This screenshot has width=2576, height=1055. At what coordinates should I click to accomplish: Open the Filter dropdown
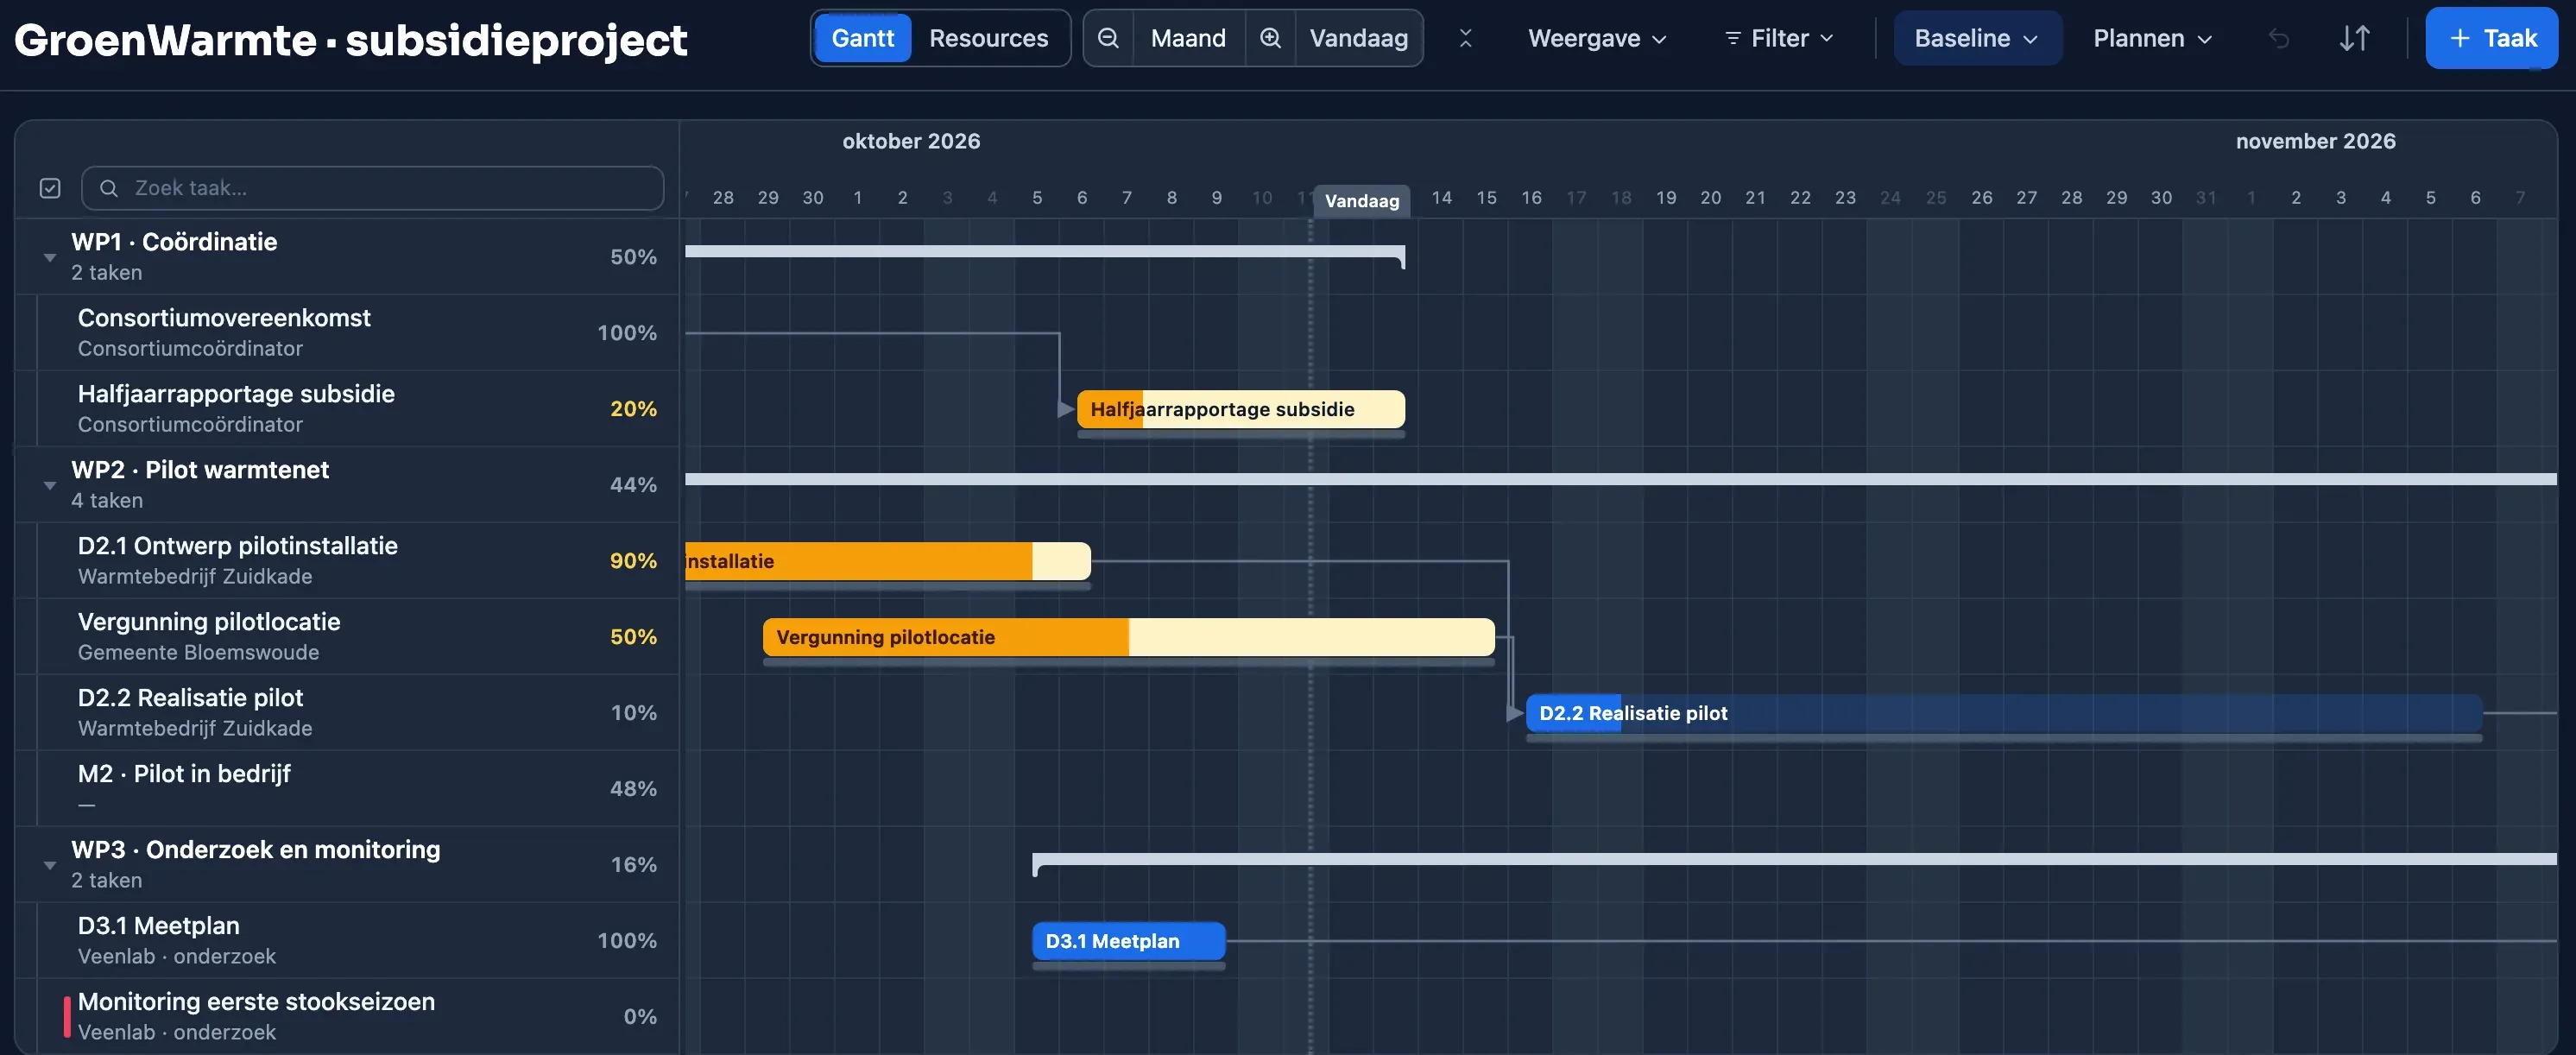pos(1779,38)
